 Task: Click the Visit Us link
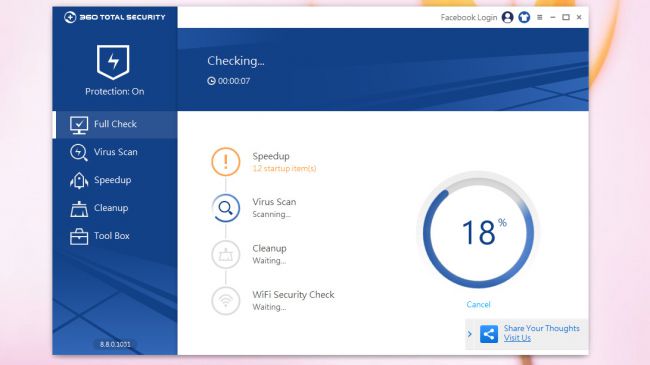(x=517, y=338)
